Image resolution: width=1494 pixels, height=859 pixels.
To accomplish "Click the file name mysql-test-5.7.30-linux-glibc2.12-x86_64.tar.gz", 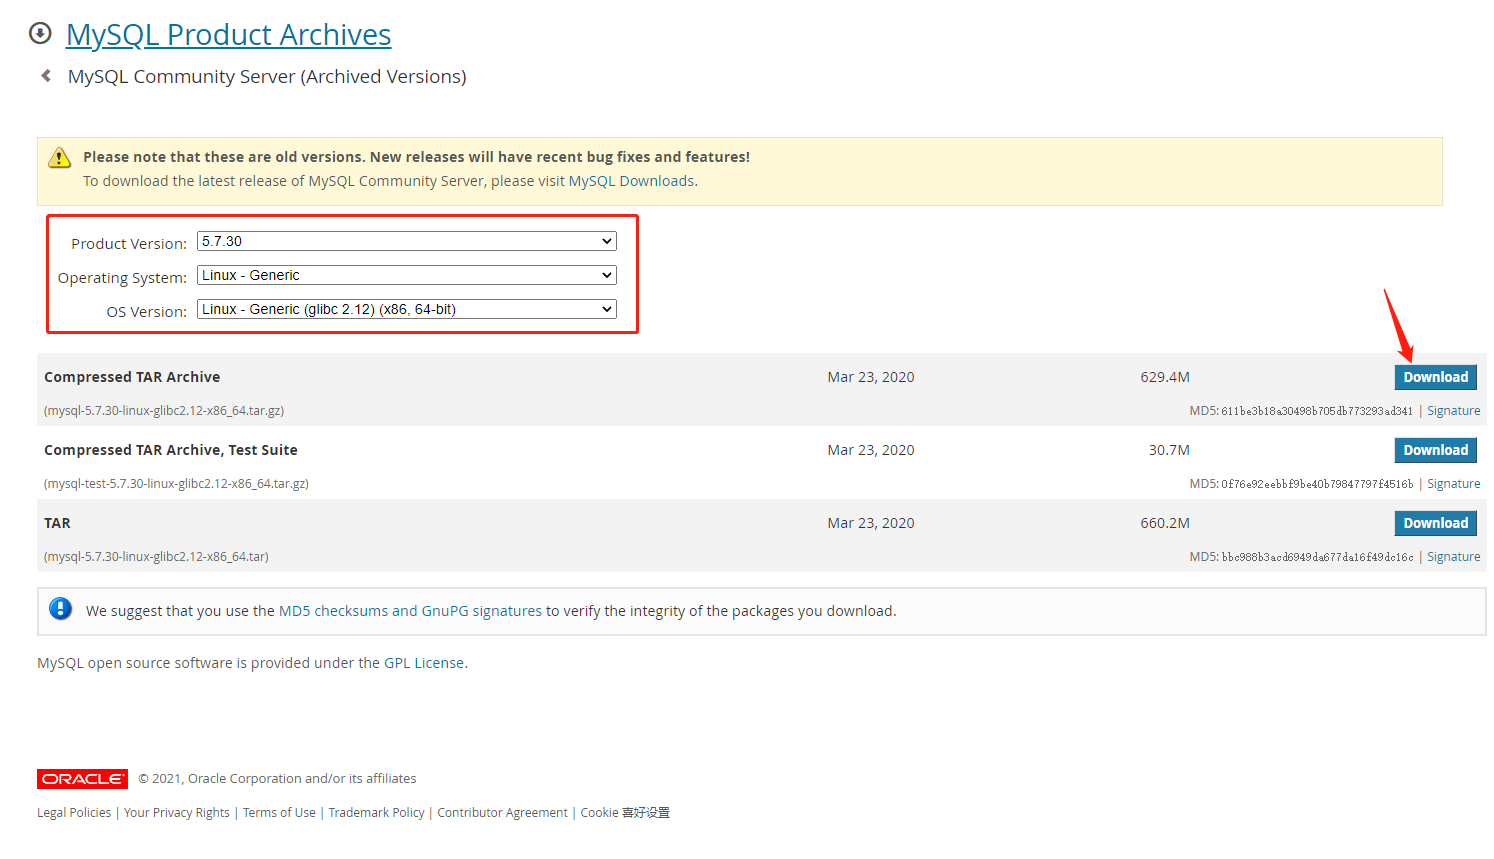I will (176, 484).
